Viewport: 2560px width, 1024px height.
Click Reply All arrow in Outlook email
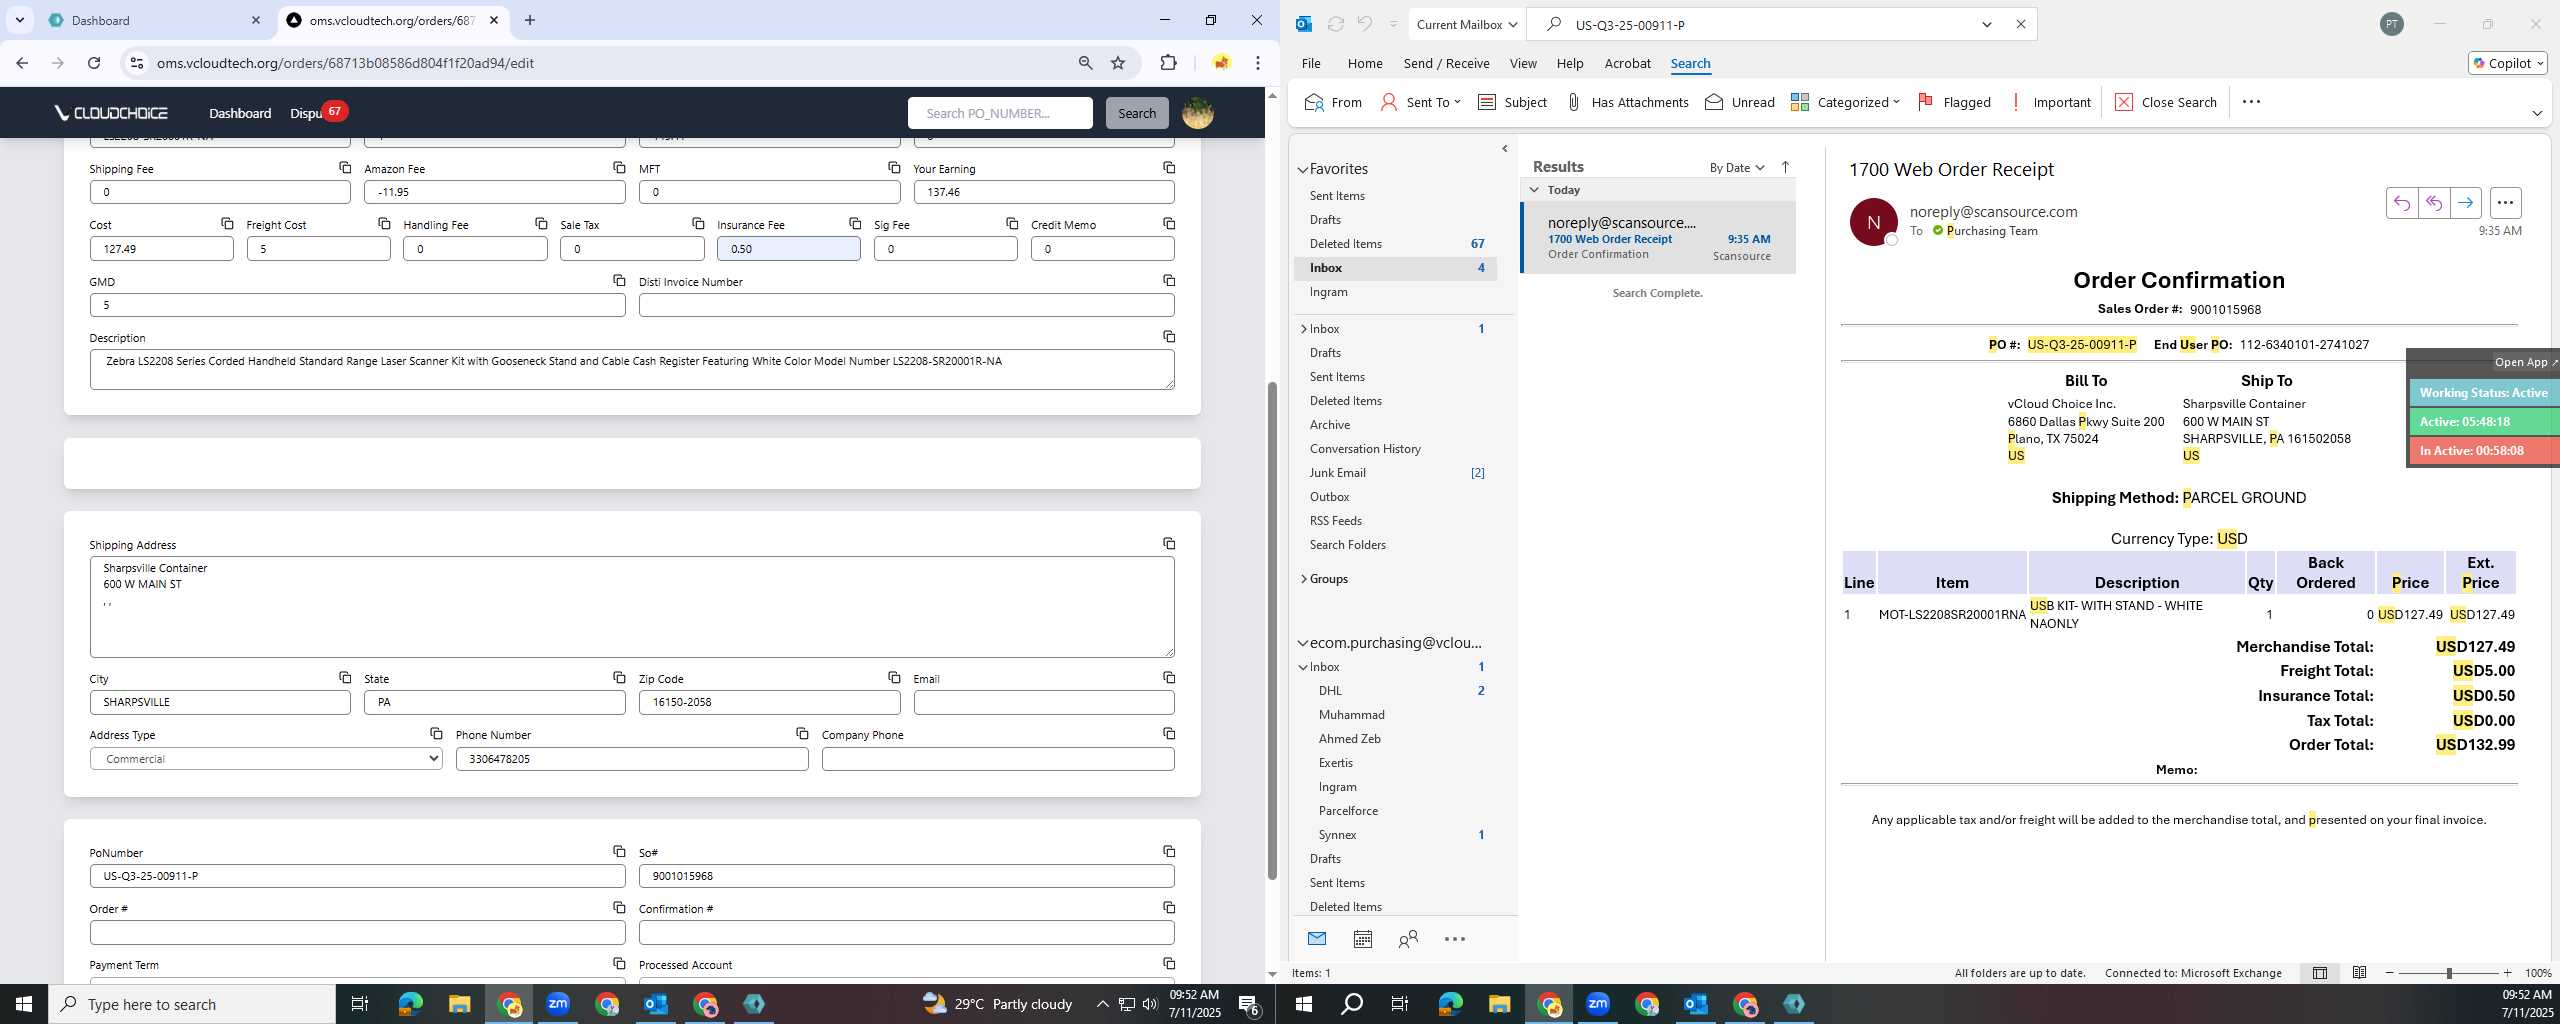2433,202
